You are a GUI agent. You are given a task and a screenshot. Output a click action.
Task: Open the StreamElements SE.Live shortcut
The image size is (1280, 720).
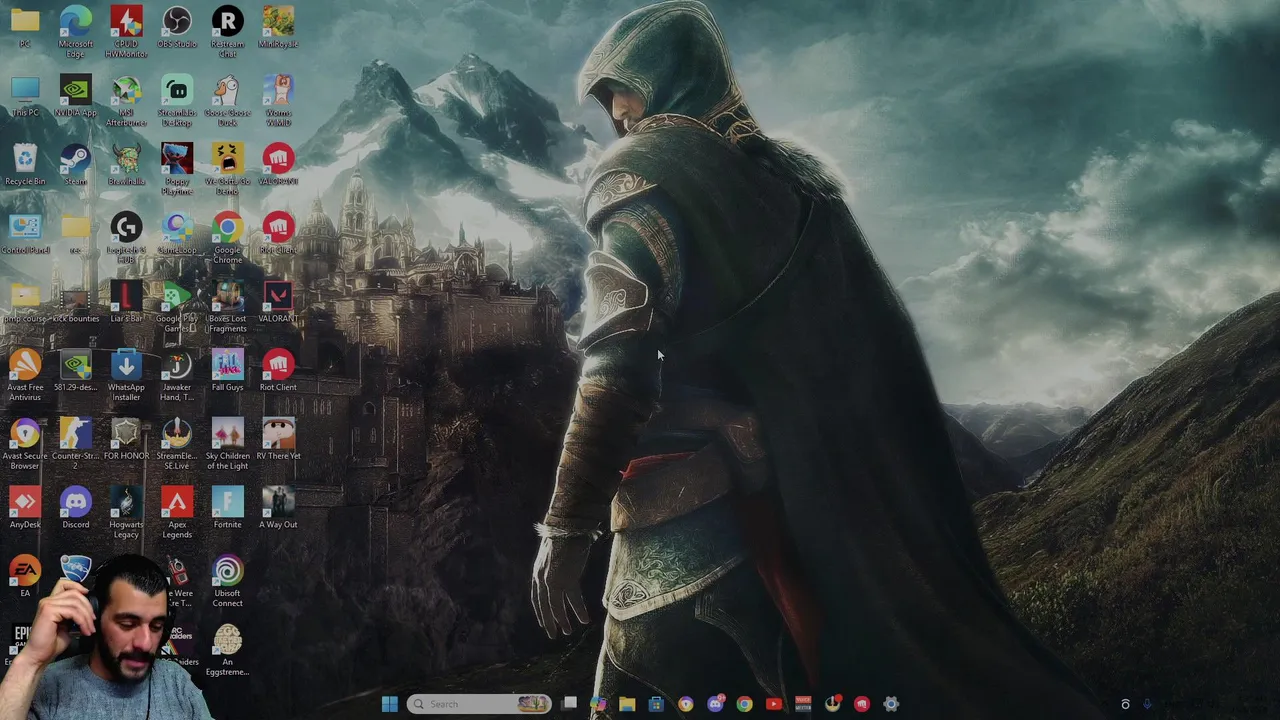[x=177, y=443]
